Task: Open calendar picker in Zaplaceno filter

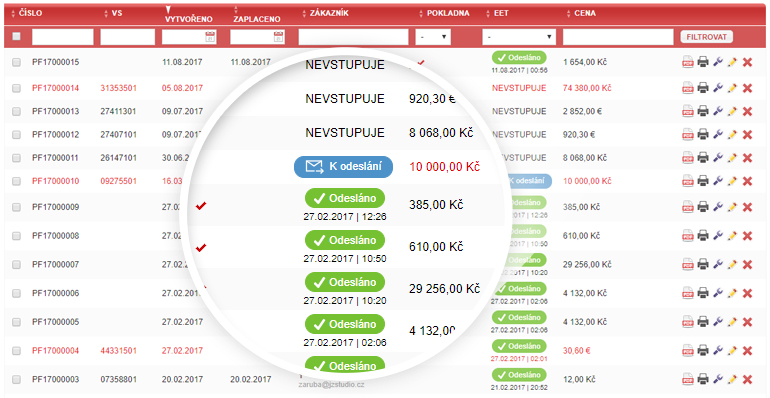Action: click(x=278, y=37)
